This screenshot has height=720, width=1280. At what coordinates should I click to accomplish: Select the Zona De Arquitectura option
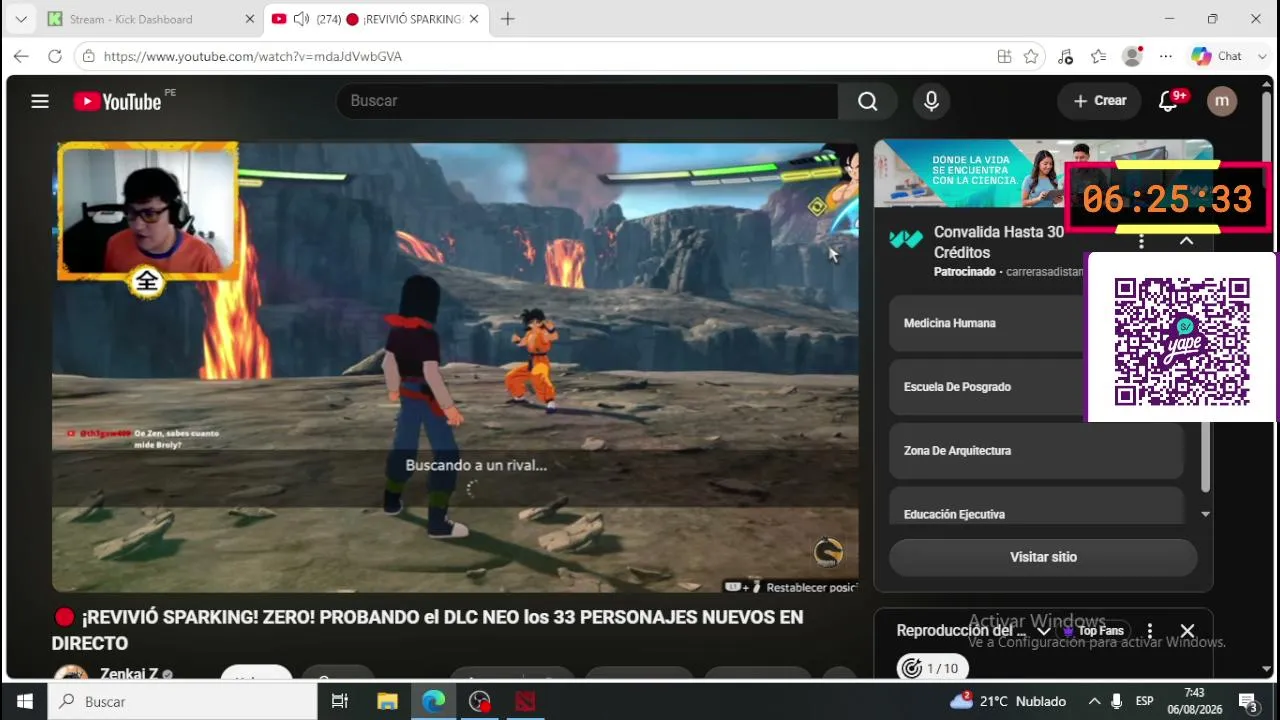click(x=1036, y=451)
